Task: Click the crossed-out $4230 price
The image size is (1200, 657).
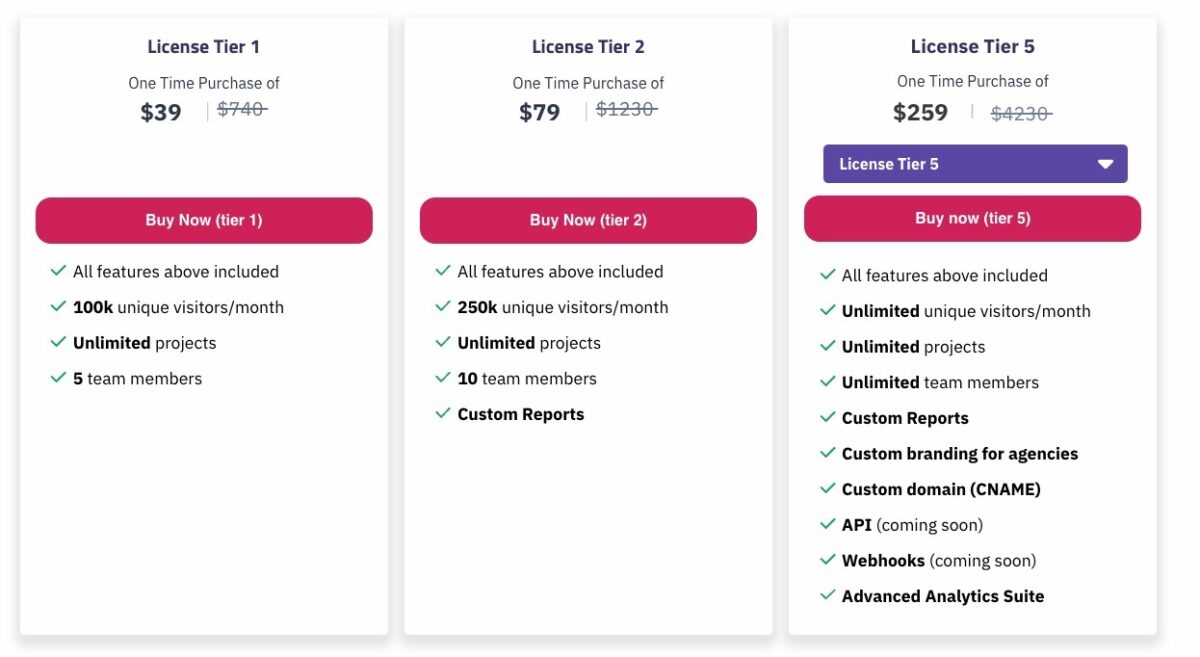Action: (x=1021, y=114)
